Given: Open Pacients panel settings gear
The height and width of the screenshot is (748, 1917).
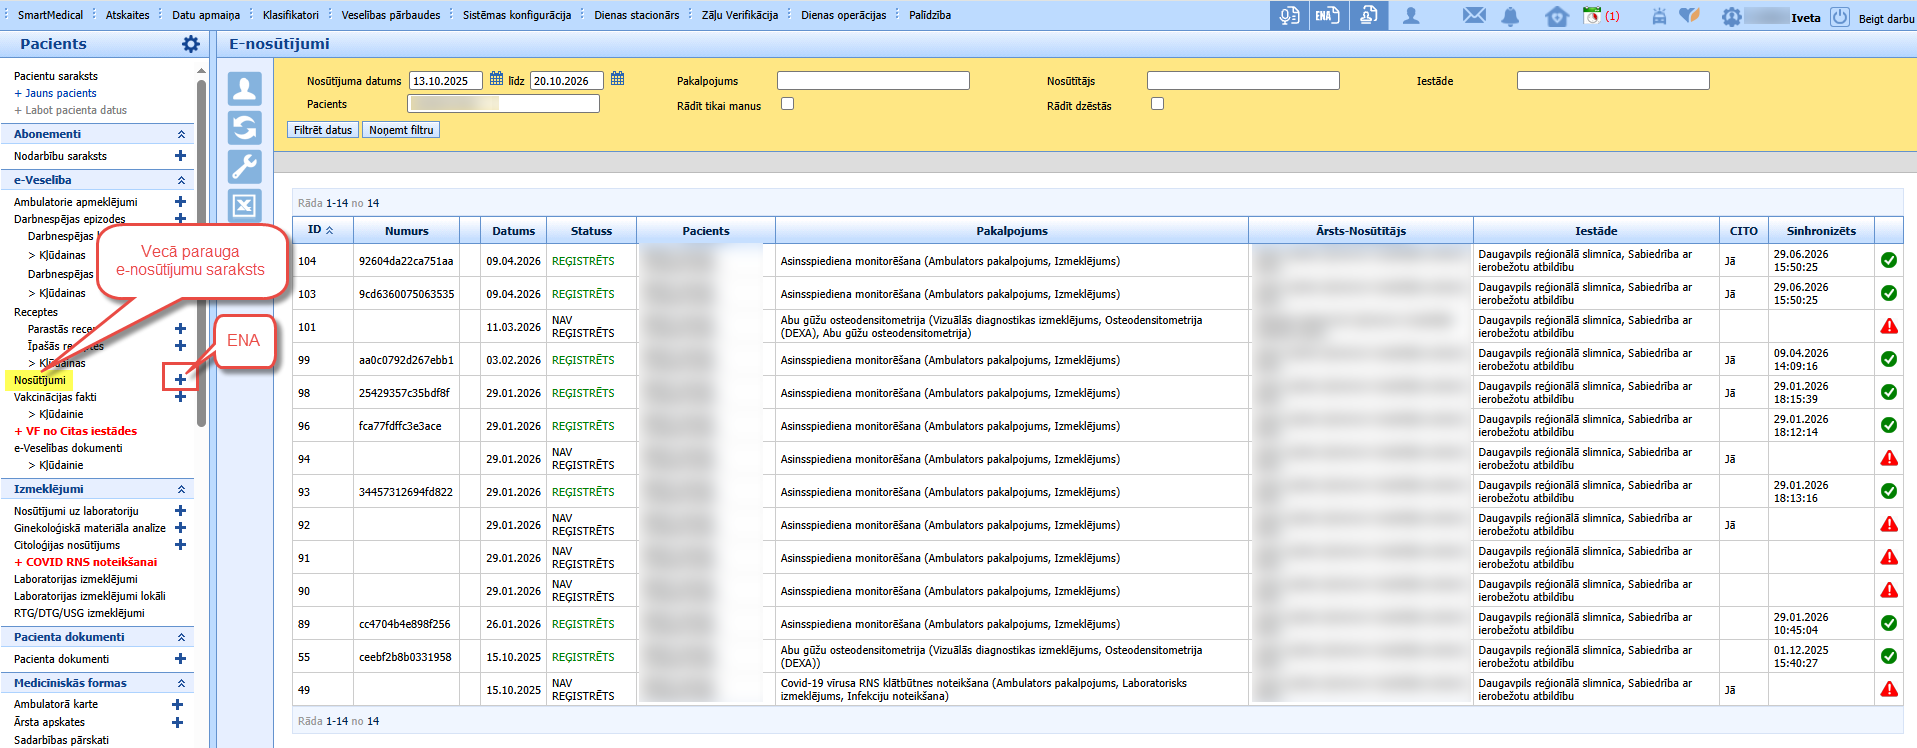Looking at the screenshot, I should (191, 44).
